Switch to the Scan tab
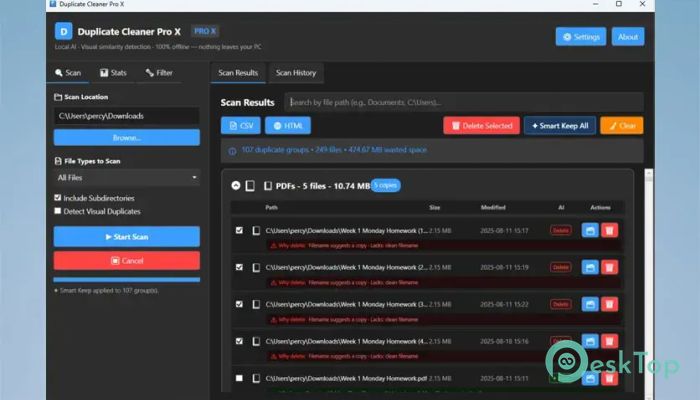The height and width of the screenshot is (400, 700). pos(68,73)
